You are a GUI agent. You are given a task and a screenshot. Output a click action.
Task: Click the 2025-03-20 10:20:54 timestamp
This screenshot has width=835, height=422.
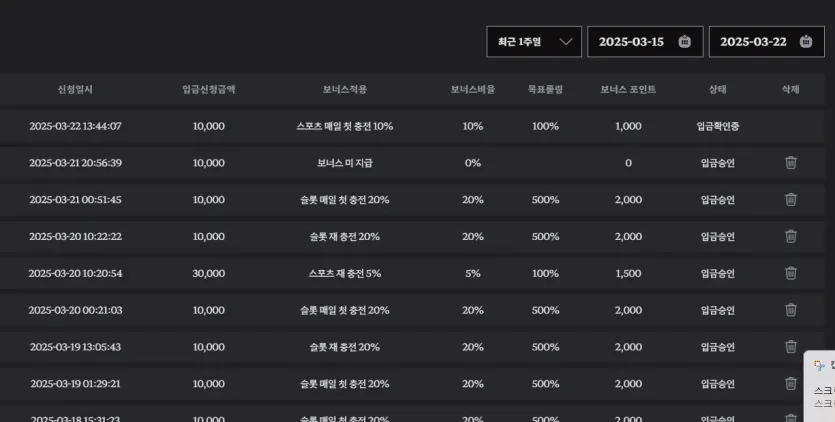75,273
